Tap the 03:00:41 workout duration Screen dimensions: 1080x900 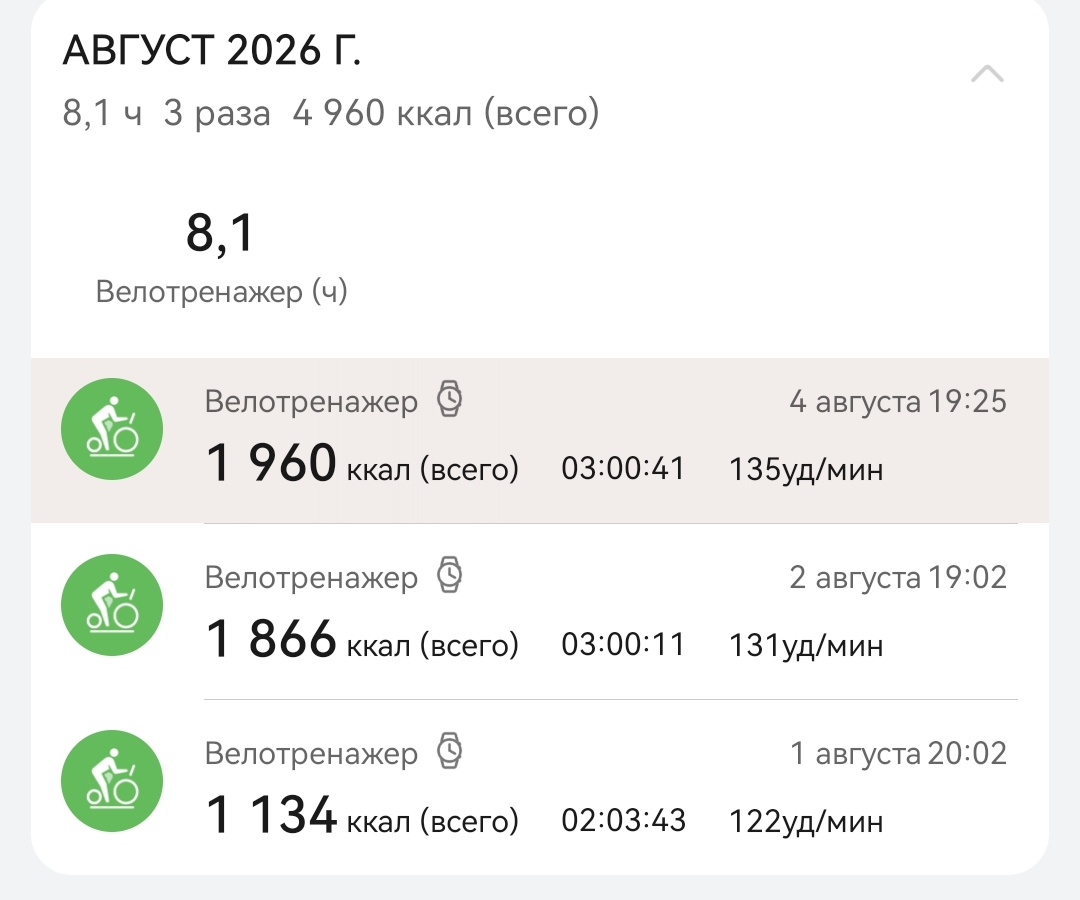coord(623,469)
